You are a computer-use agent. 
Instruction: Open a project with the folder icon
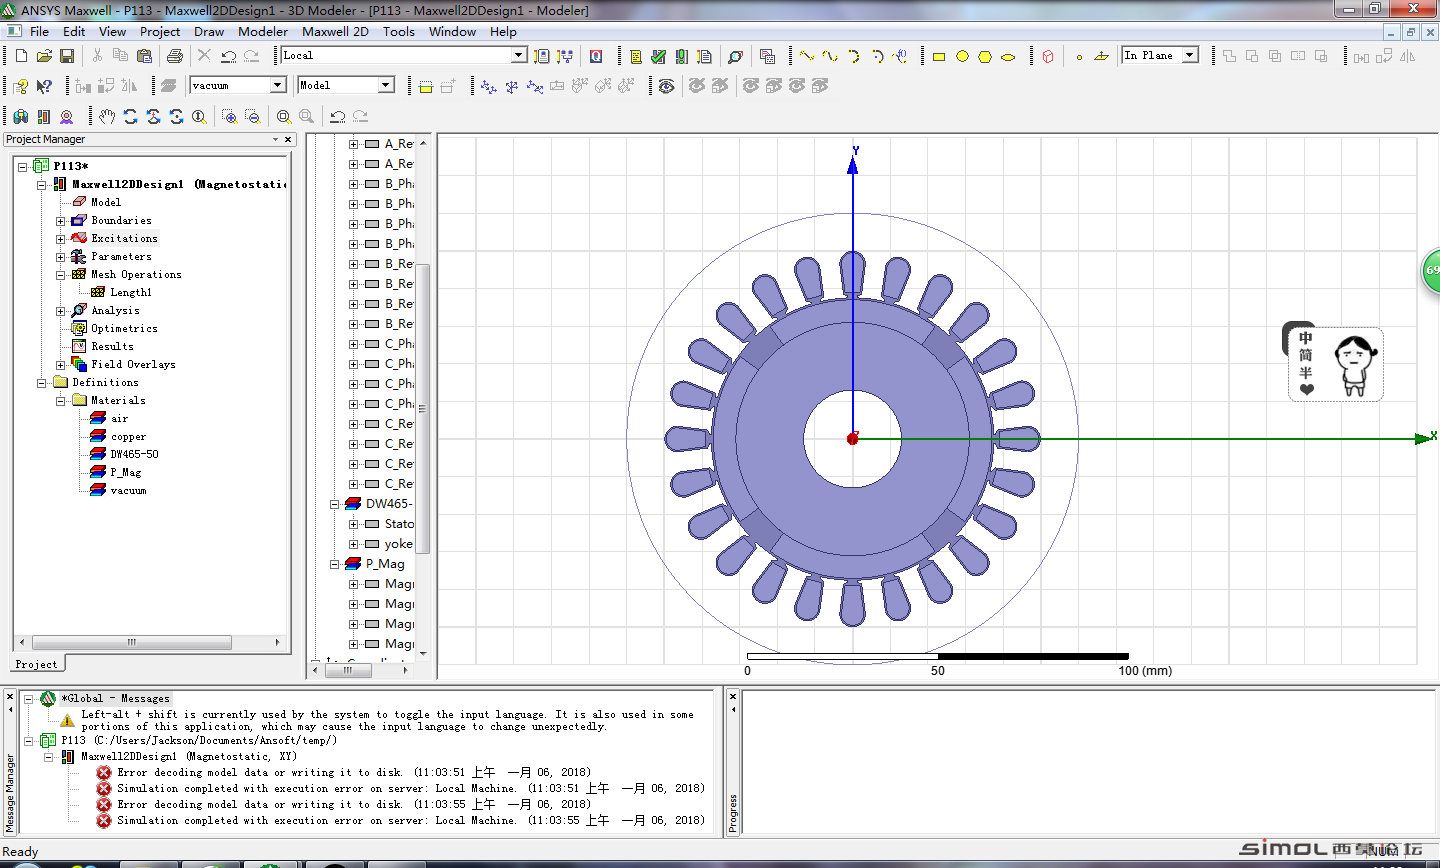(x=44, y=56)
